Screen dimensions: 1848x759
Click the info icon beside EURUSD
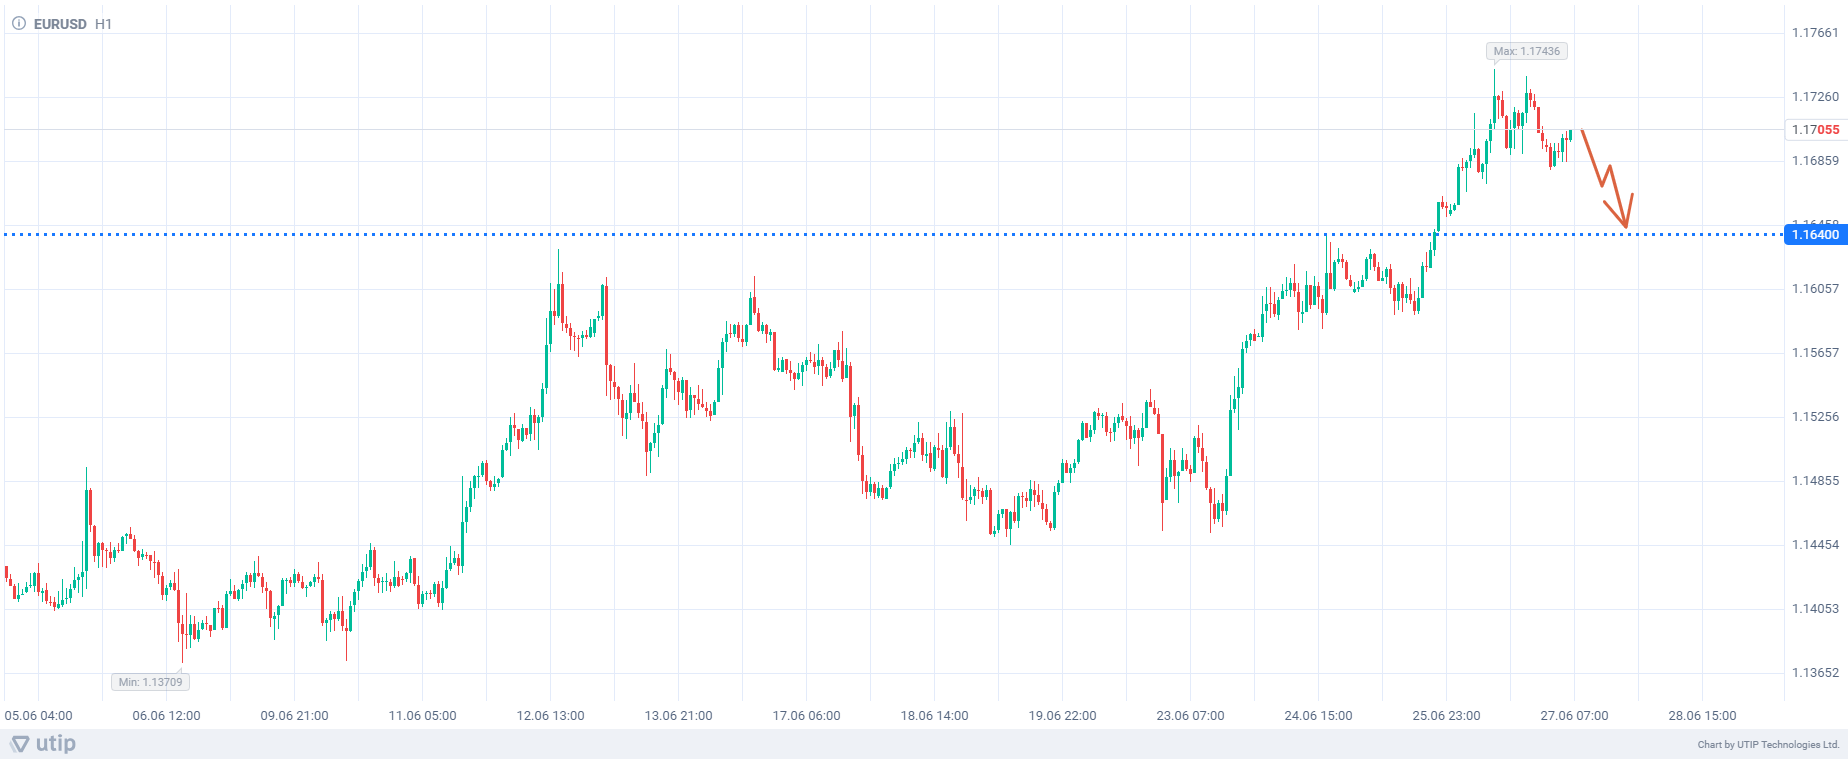tap(18, 24)
